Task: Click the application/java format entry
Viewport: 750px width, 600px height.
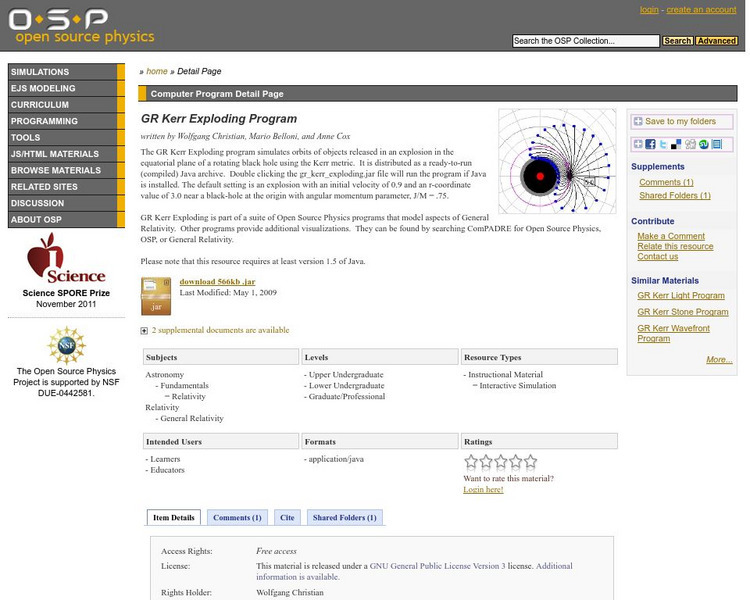Action: (x=336, y=459)
